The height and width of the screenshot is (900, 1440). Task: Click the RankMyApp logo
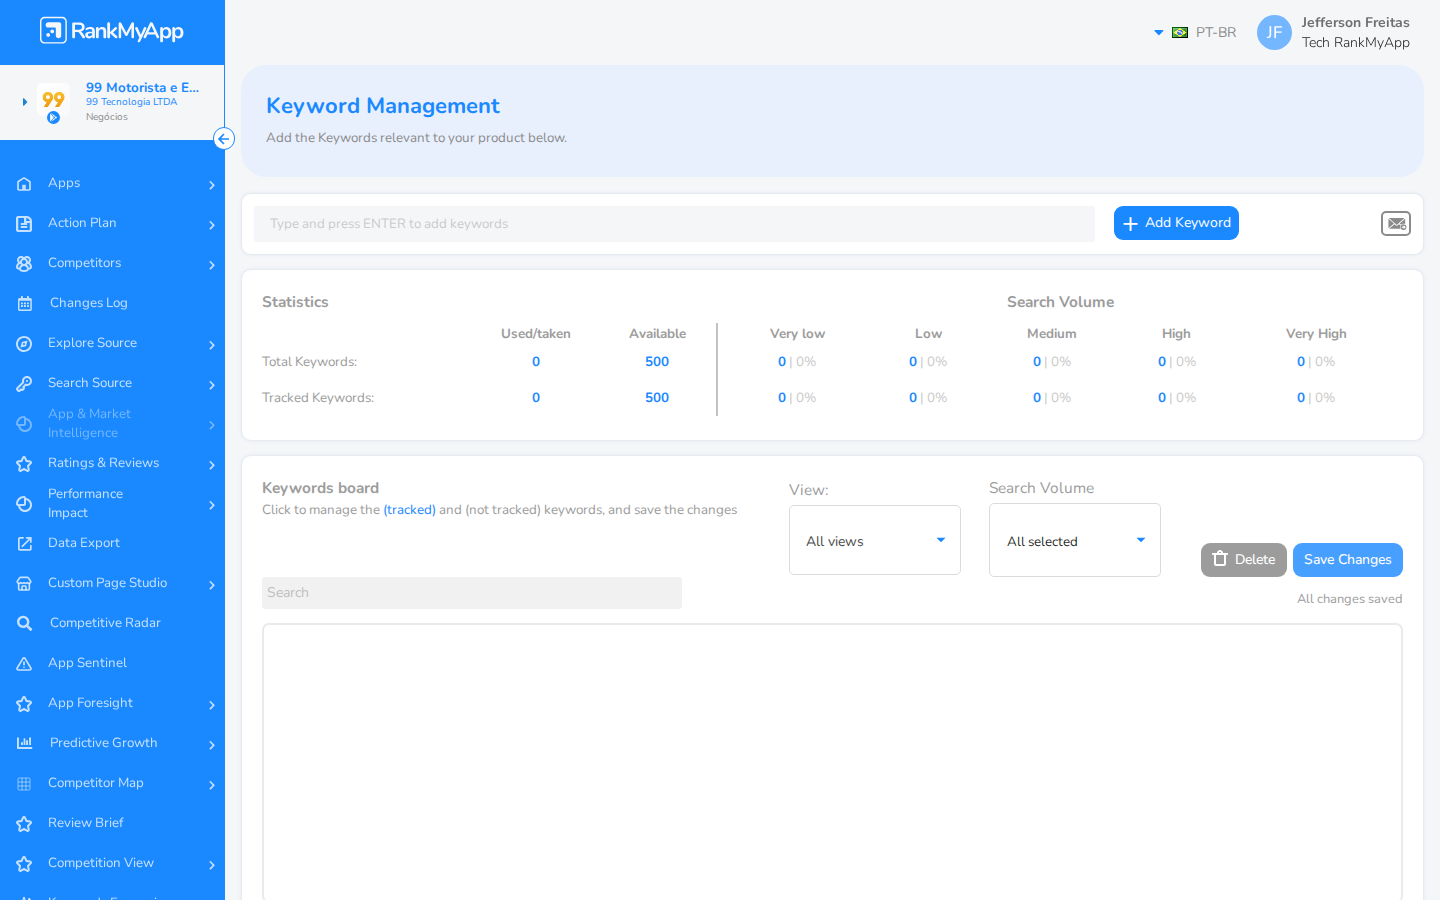(112, 31)
